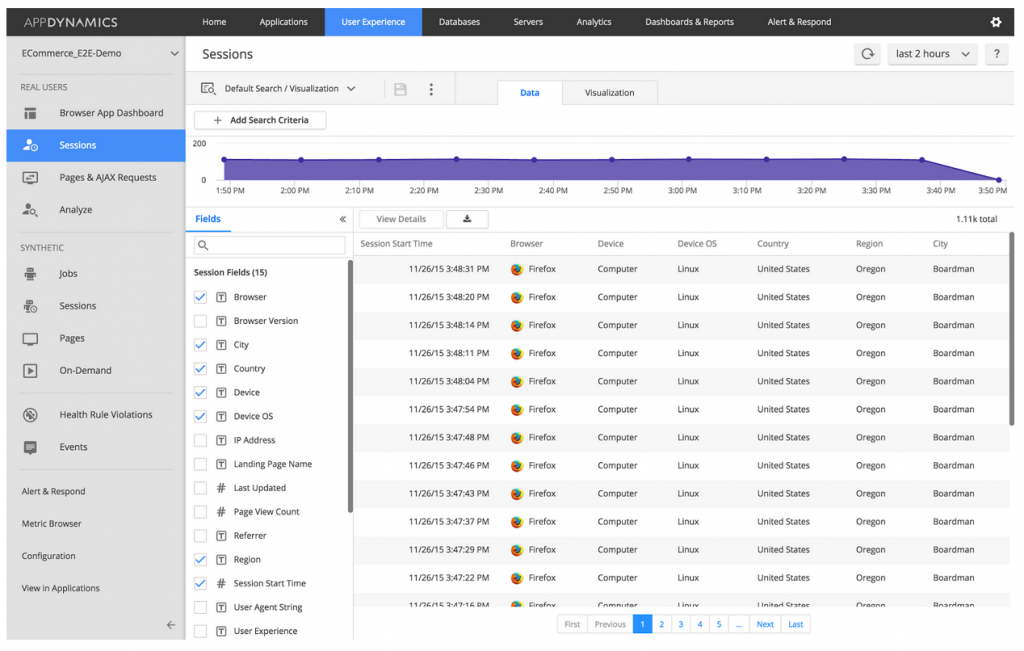Check the IP Address field checkbox

[x=200, y=440]
